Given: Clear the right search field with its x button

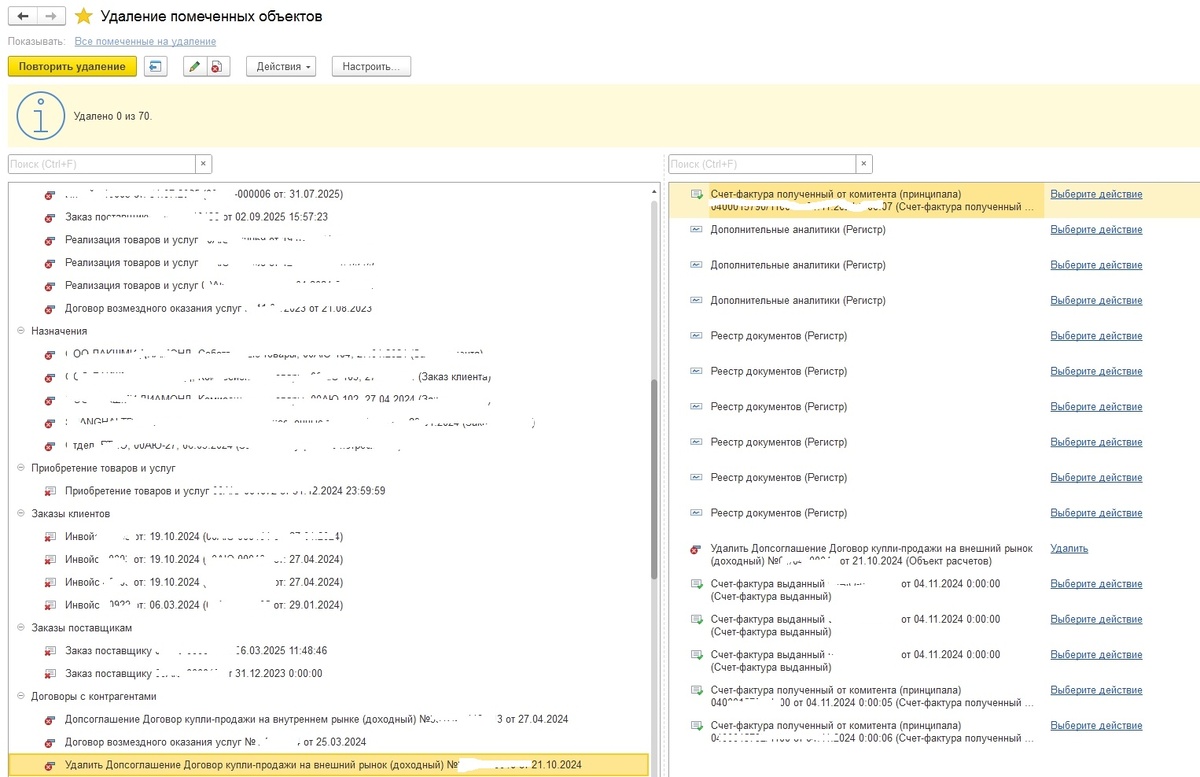Looking at the screenshot, I should [x=865, y=164].
